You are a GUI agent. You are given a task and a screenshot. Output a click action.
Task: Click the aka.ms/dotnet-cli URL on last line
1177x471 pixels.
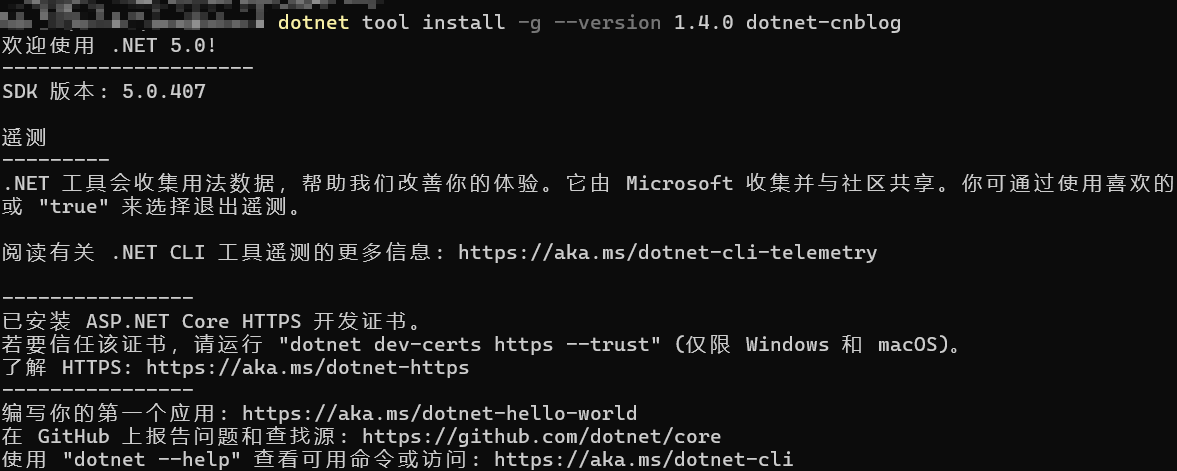tap(643, 460)
